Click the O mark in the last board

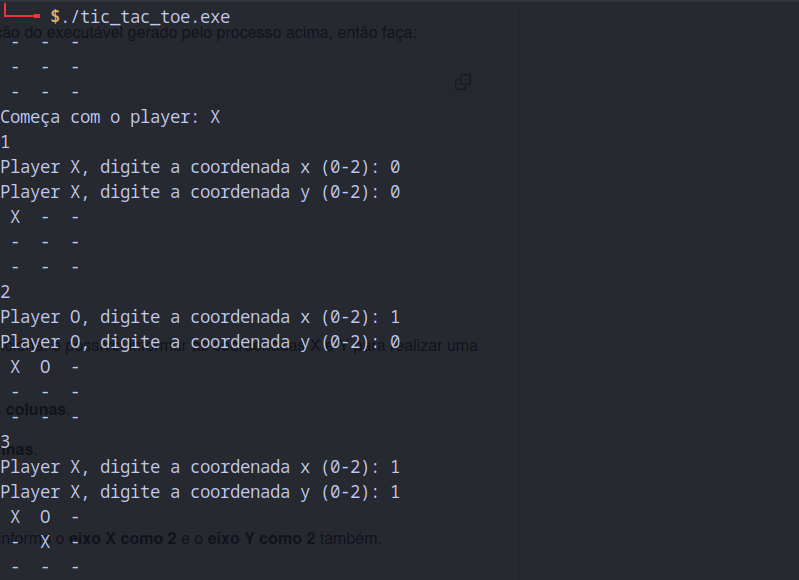pyautogui.click(x=45, y=517)
